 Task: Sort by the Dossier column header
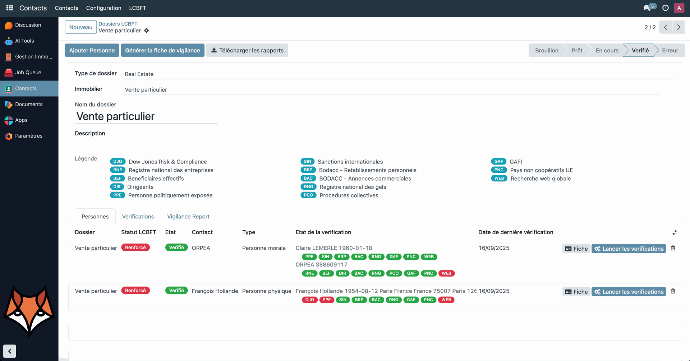point(85,232)
